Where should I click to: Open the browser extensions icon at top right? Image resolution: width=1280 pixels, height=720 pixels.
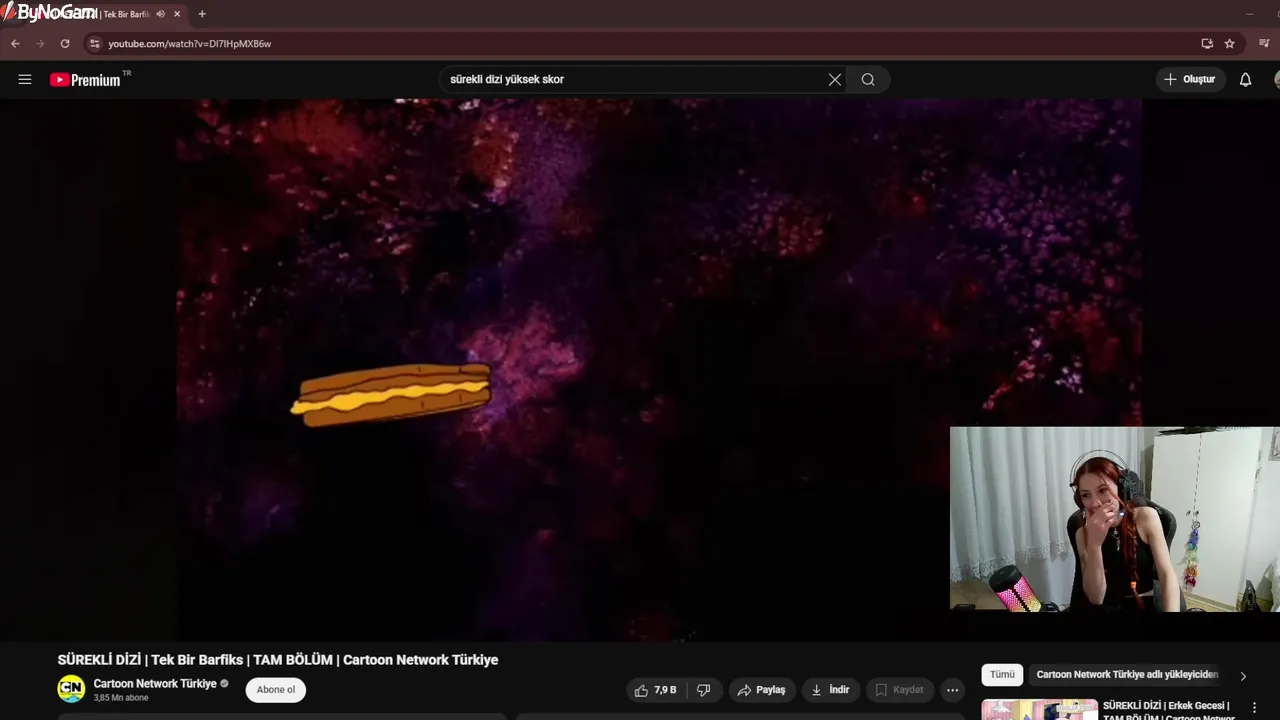(1264, 44)
